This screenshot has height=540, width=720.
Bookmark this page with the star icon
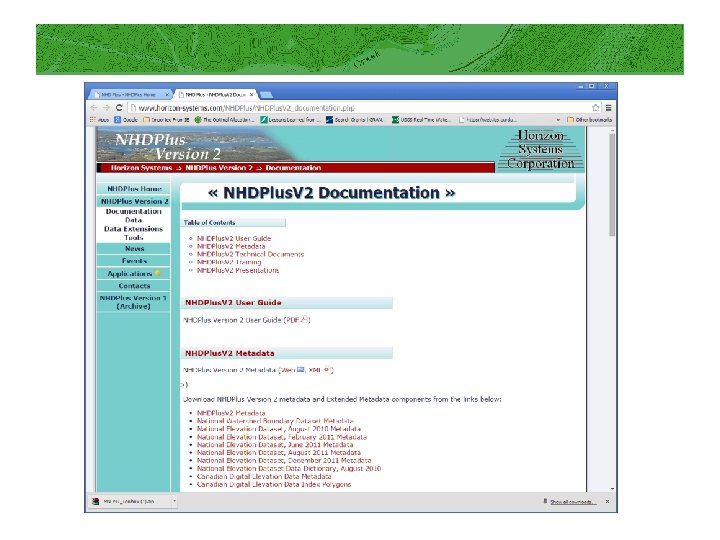click(x=596, y=108)
